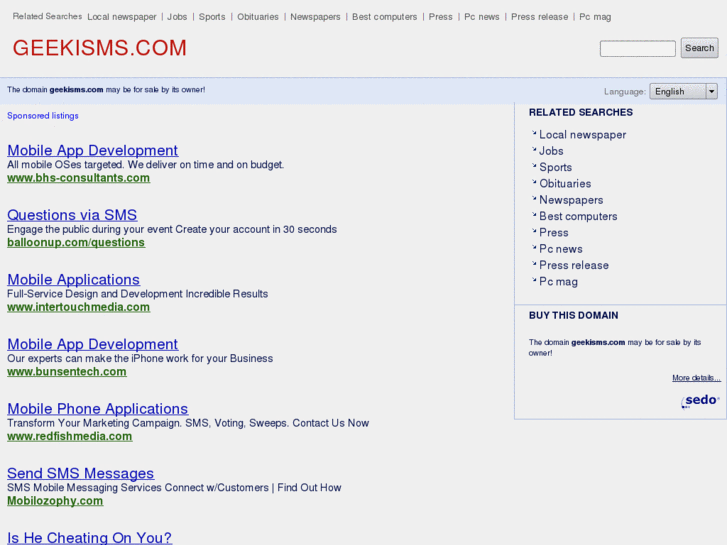Click Local newspaper in sidebar related searches

(x=582, y=135)
